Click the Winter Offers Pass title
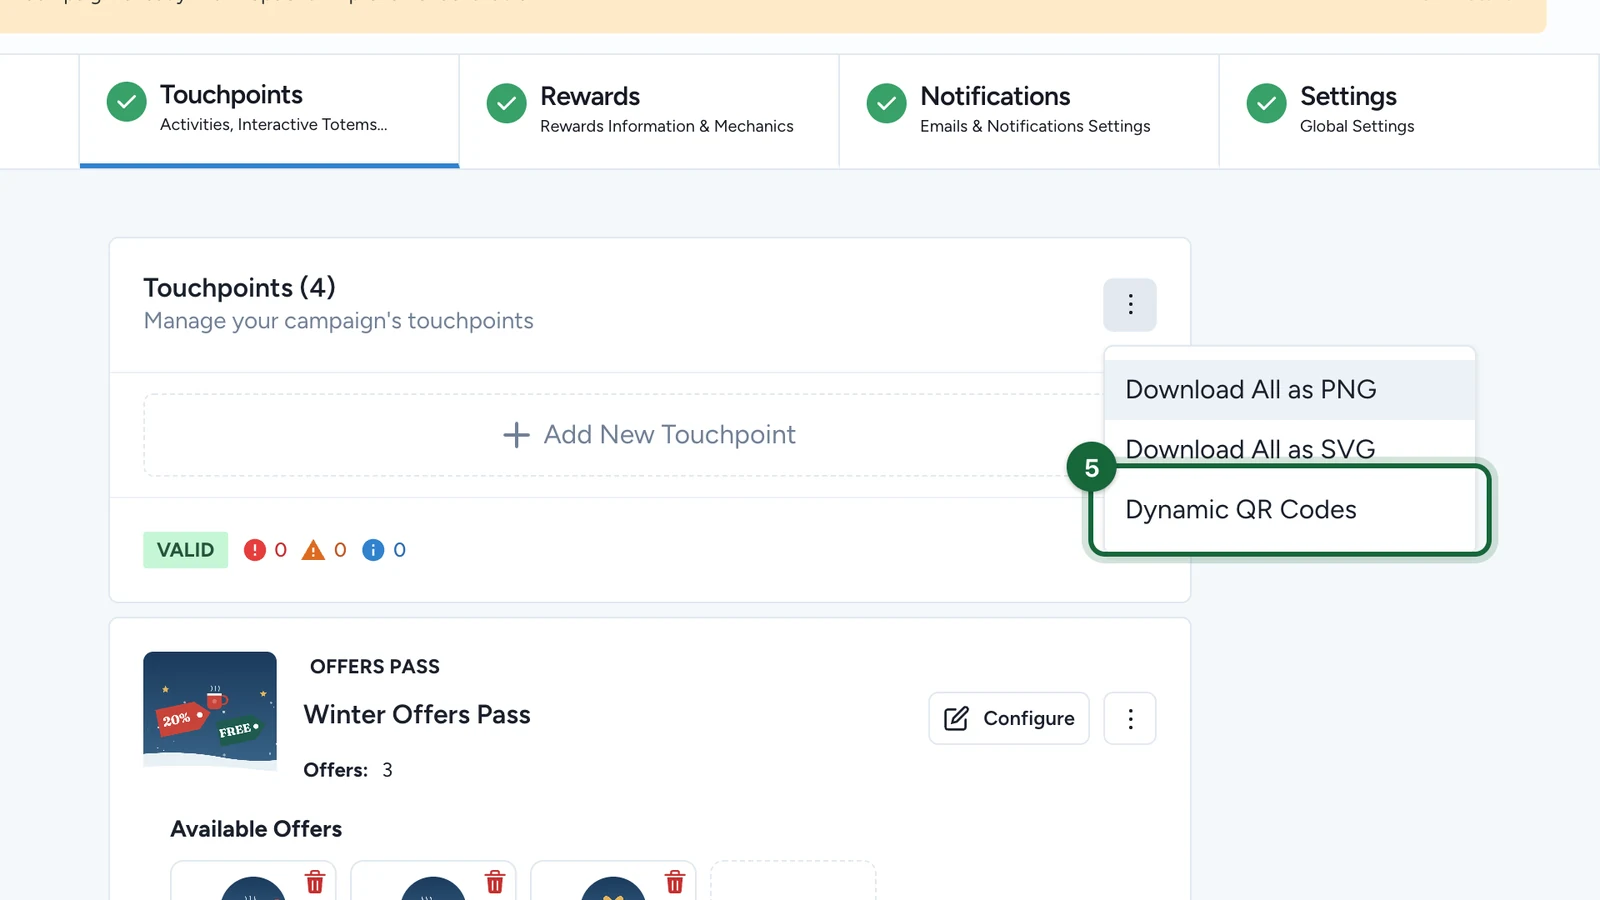 [417, 715]
